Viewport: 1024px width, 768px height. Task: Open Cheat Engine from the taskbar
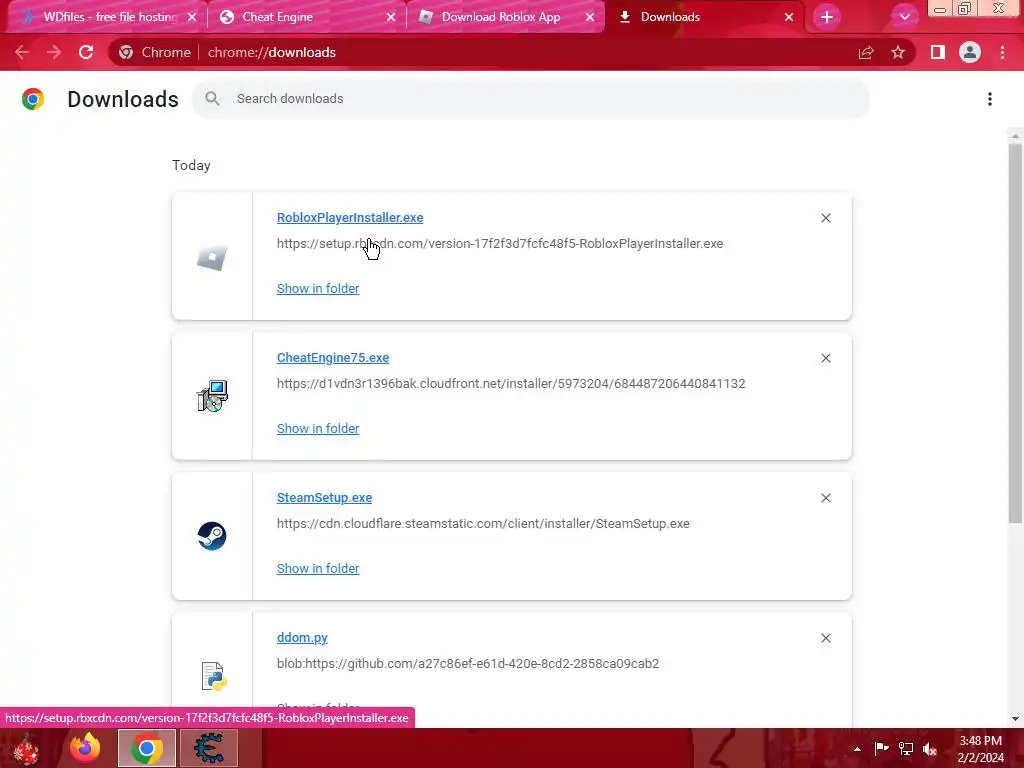(209, 748)
